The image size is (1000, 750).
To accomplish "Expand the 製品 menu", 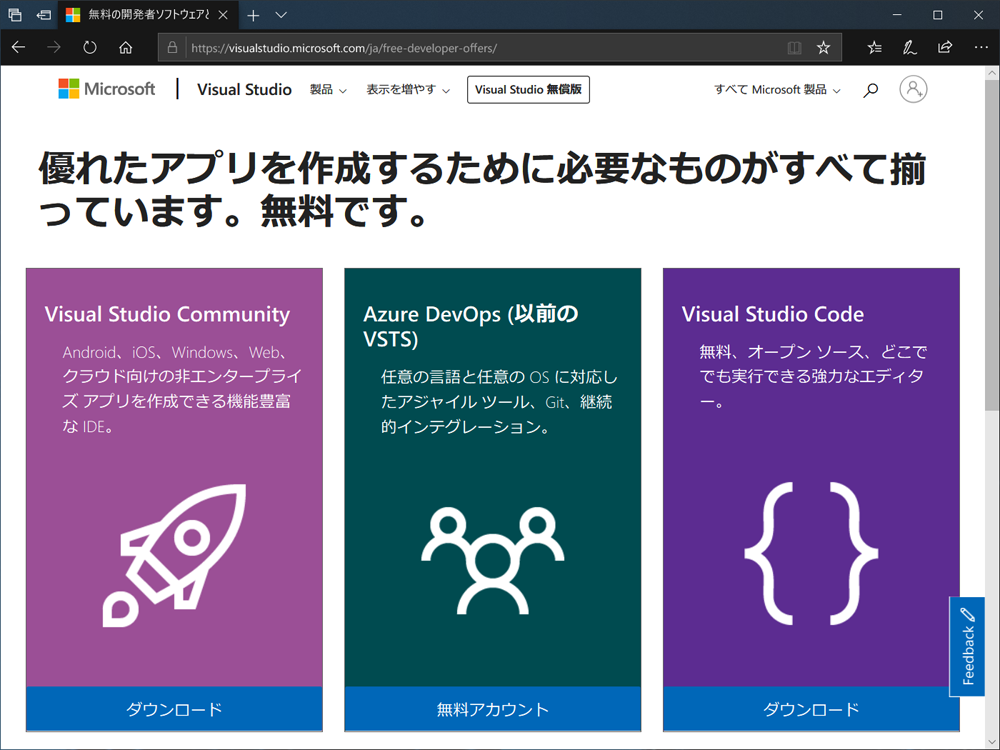I will coord(328,90).
